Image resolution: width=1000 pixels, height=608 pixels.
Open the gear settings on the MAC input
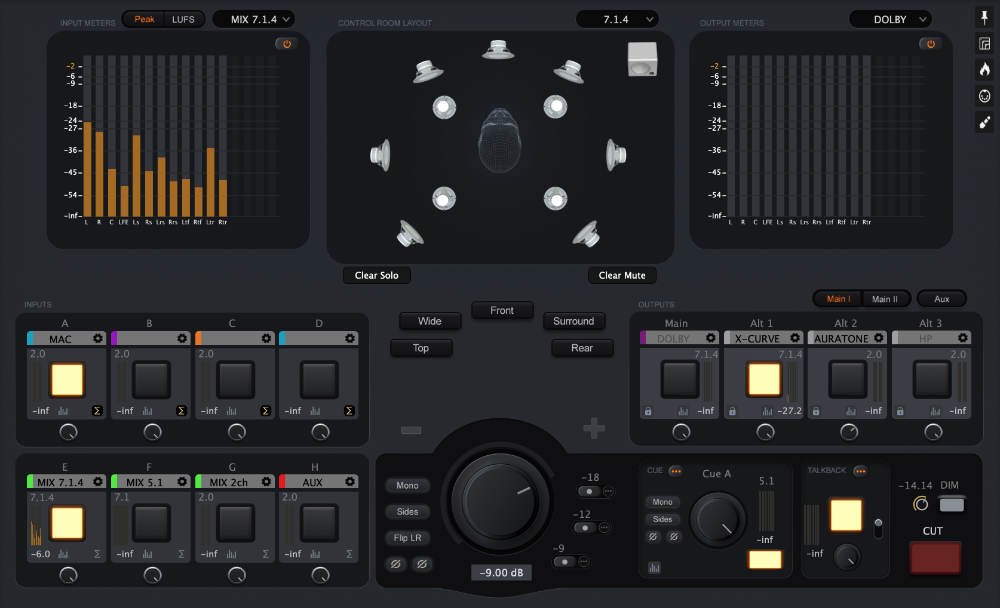point(97,338)
